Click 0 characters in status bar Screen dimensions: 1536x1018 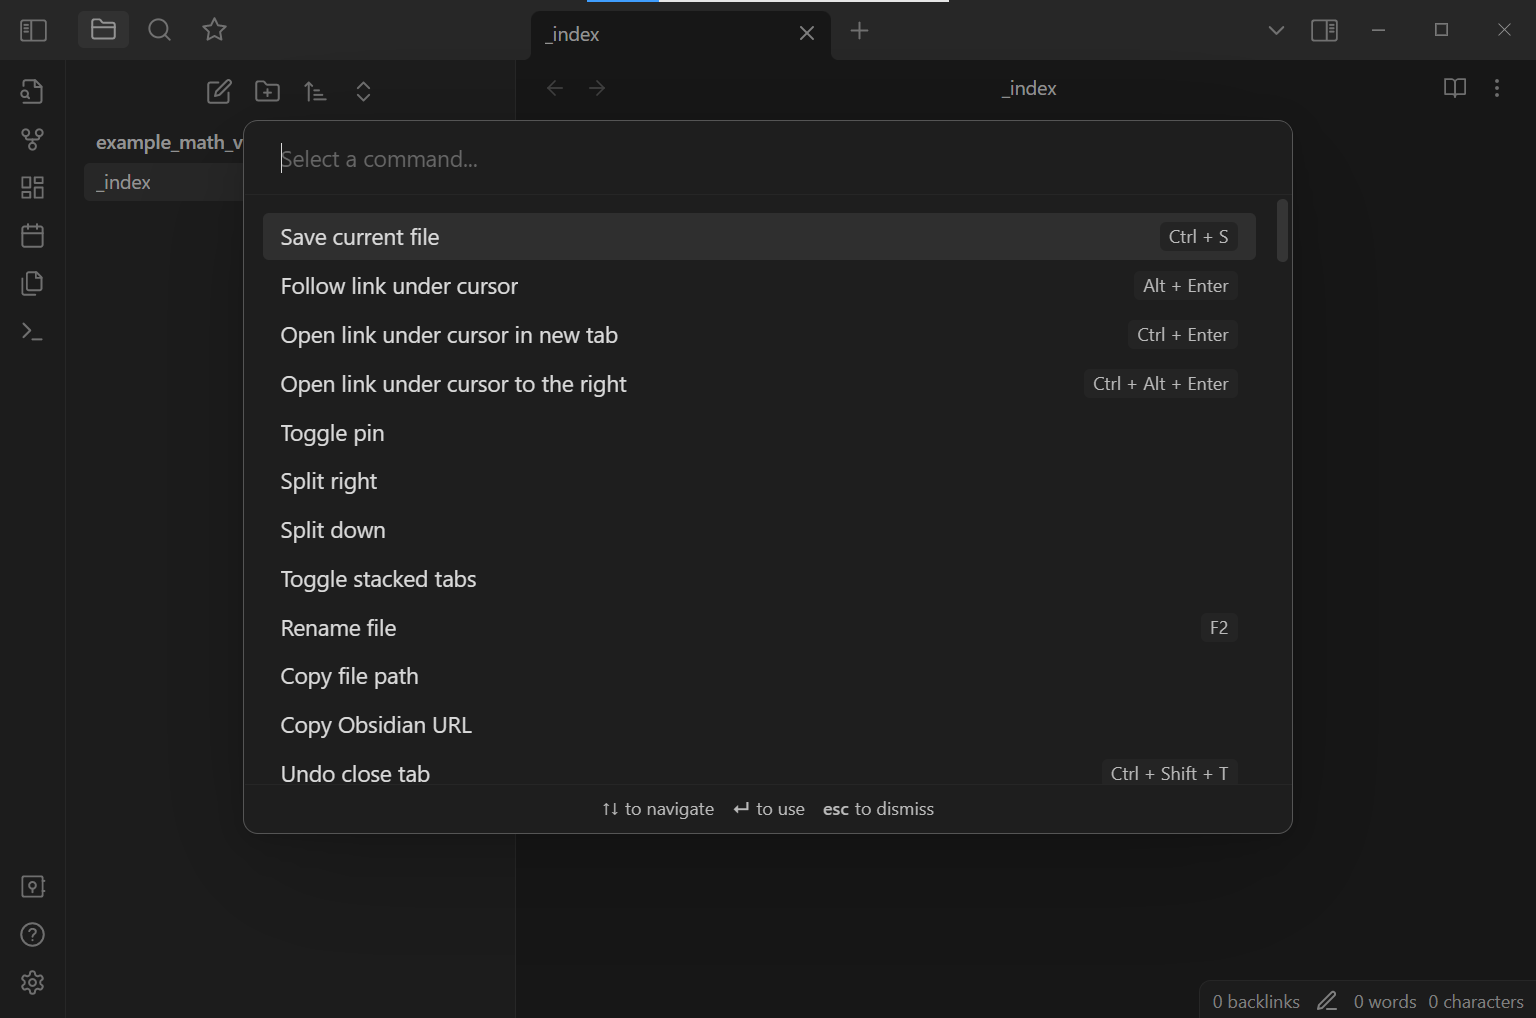pyautogui.click(x=1476, y=1001)
